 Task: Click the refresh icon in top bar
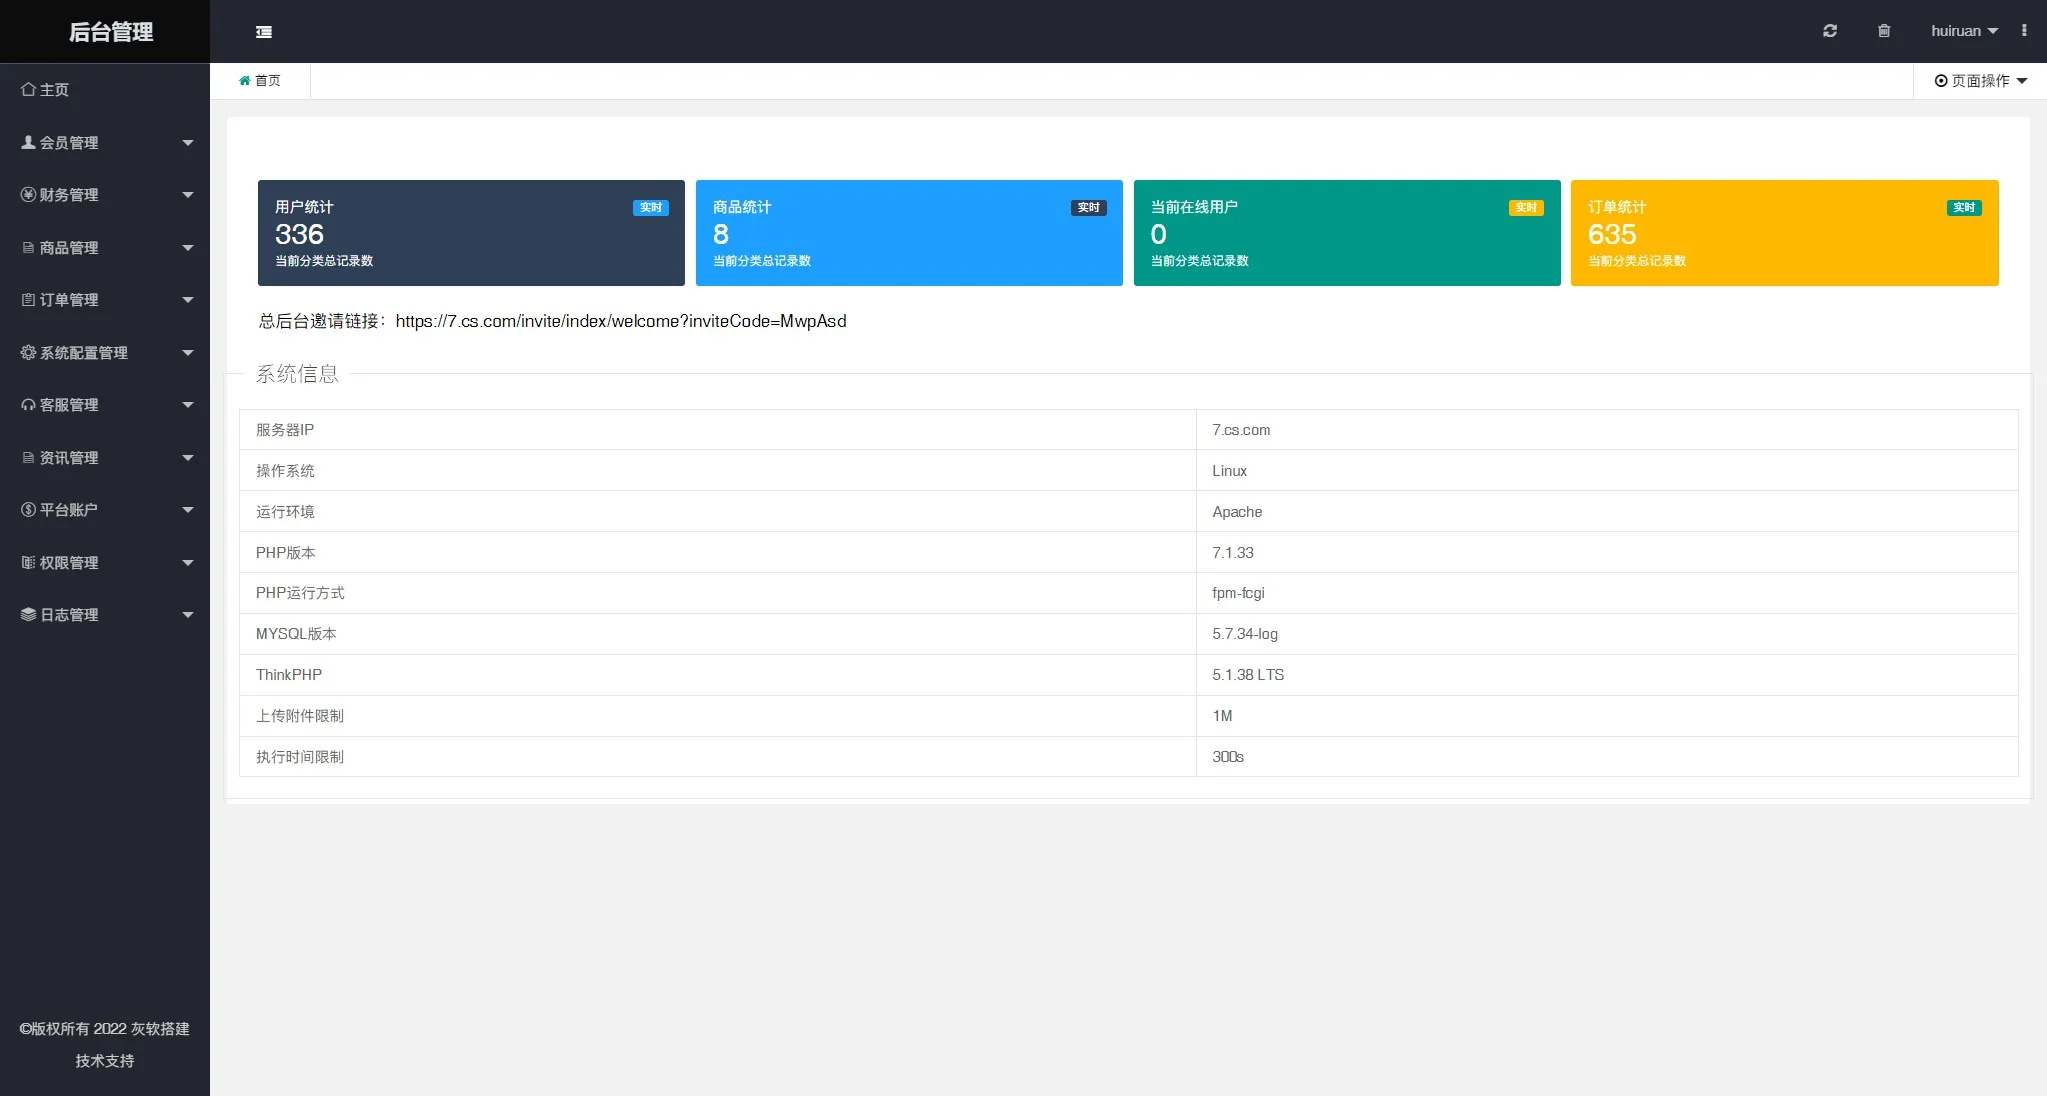[x=1830, y=31]
